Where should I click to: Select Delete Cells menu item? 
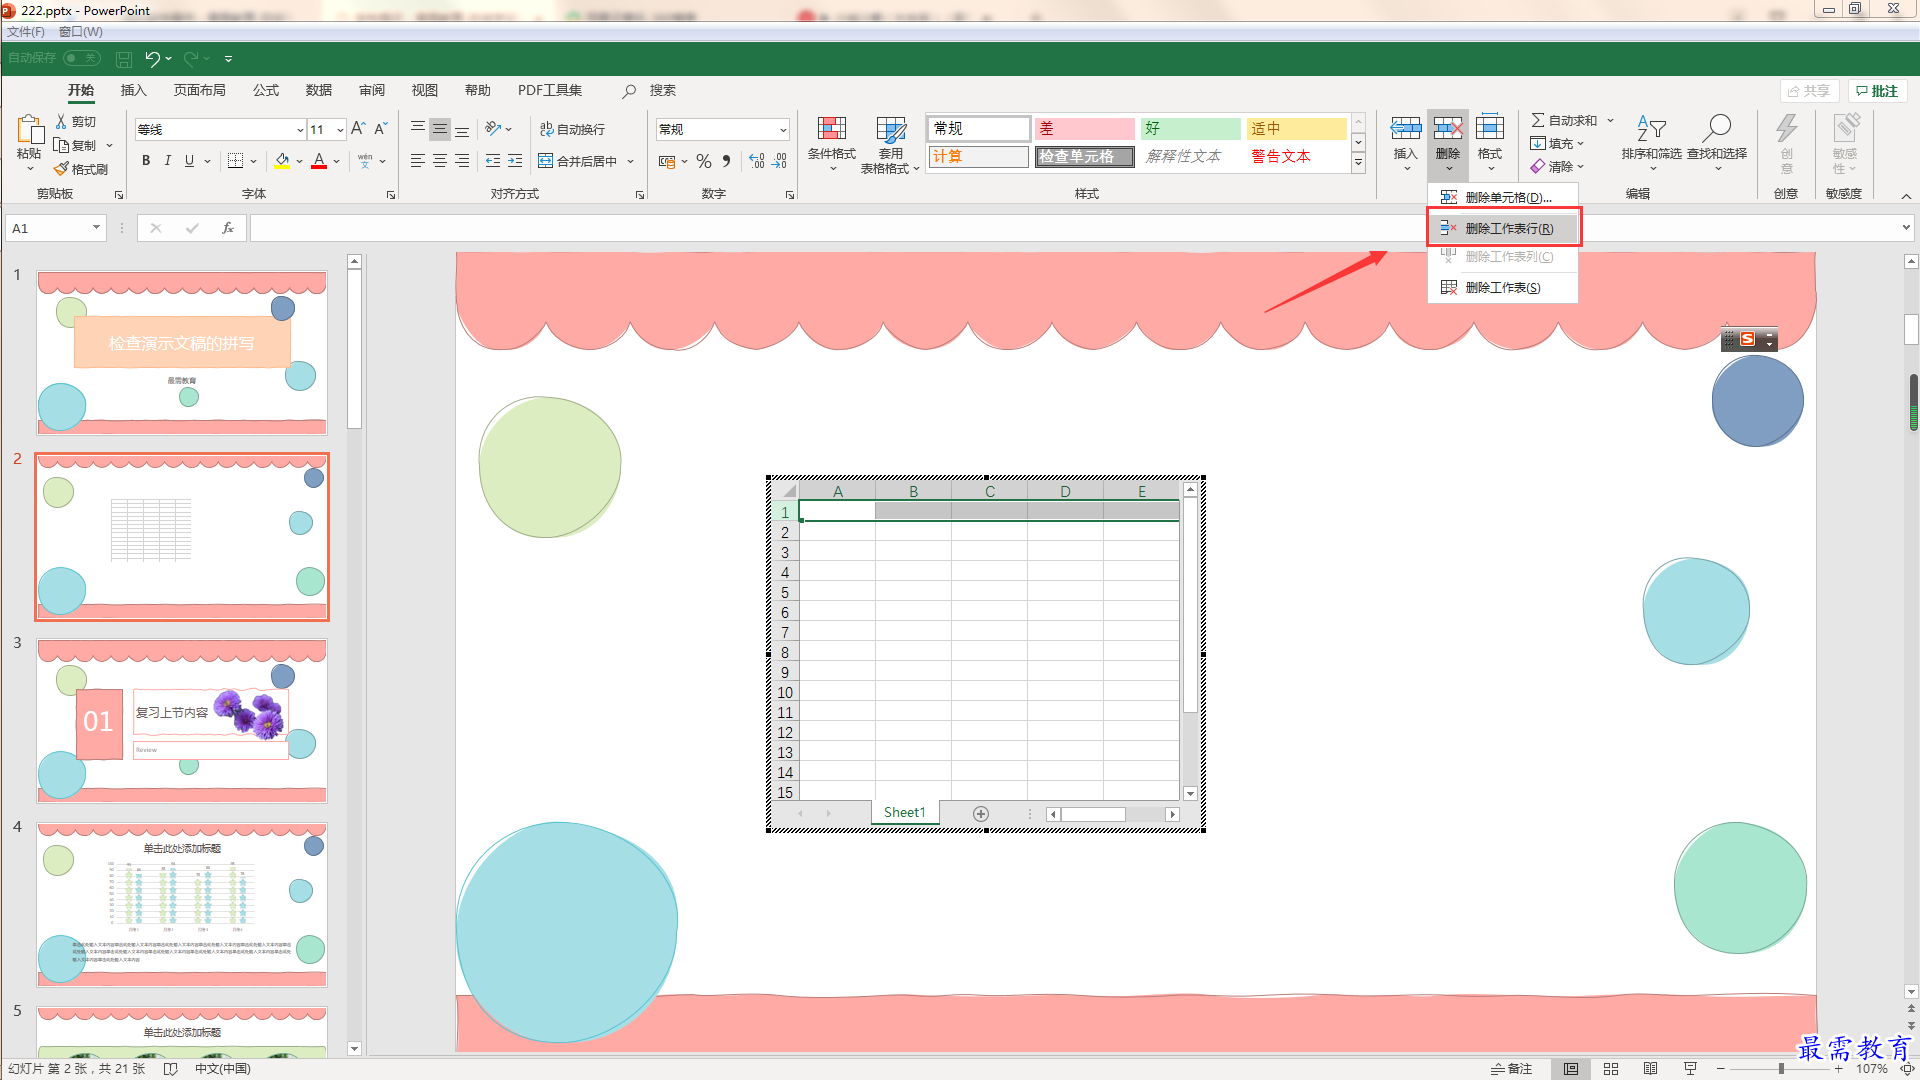click(1503, 198)
